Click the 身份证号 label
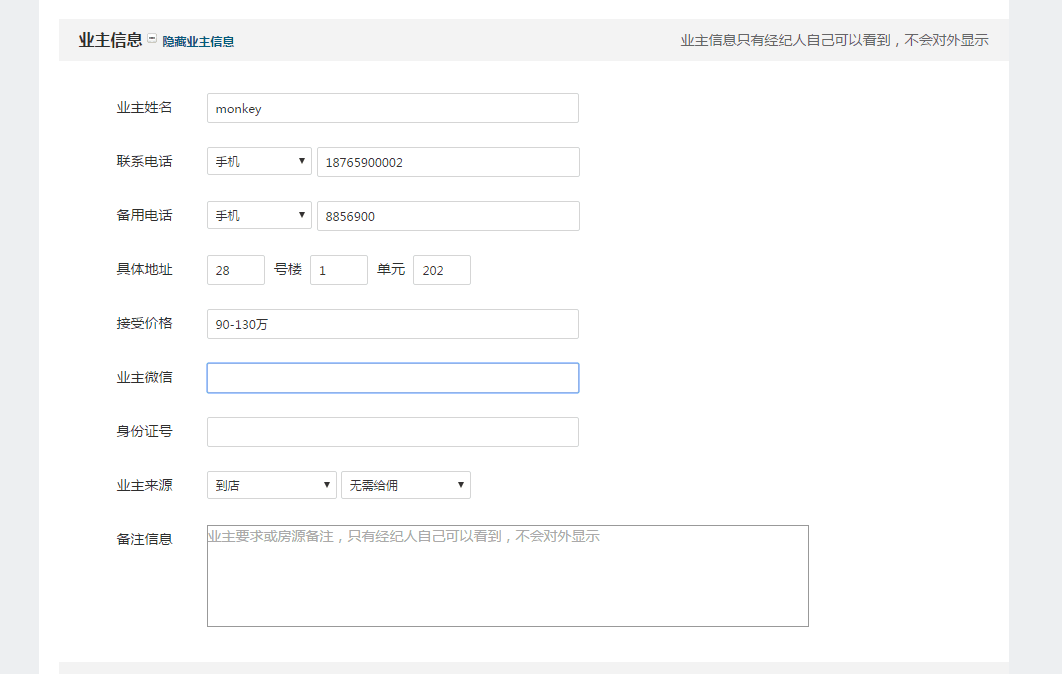Viewport: 1062px width, 674px height. coord(144,431)
